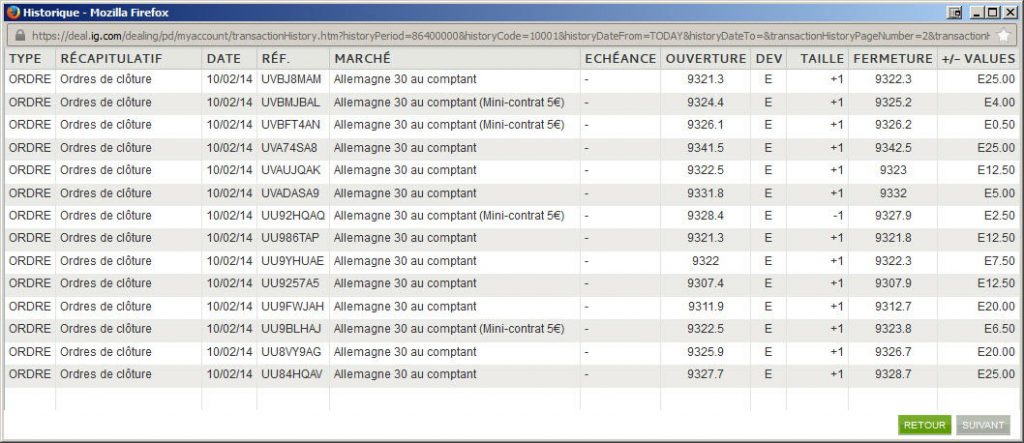Go back with the RETOUR button
The height and width of the screenshot is (443, 1024).
tap(924, 425)
